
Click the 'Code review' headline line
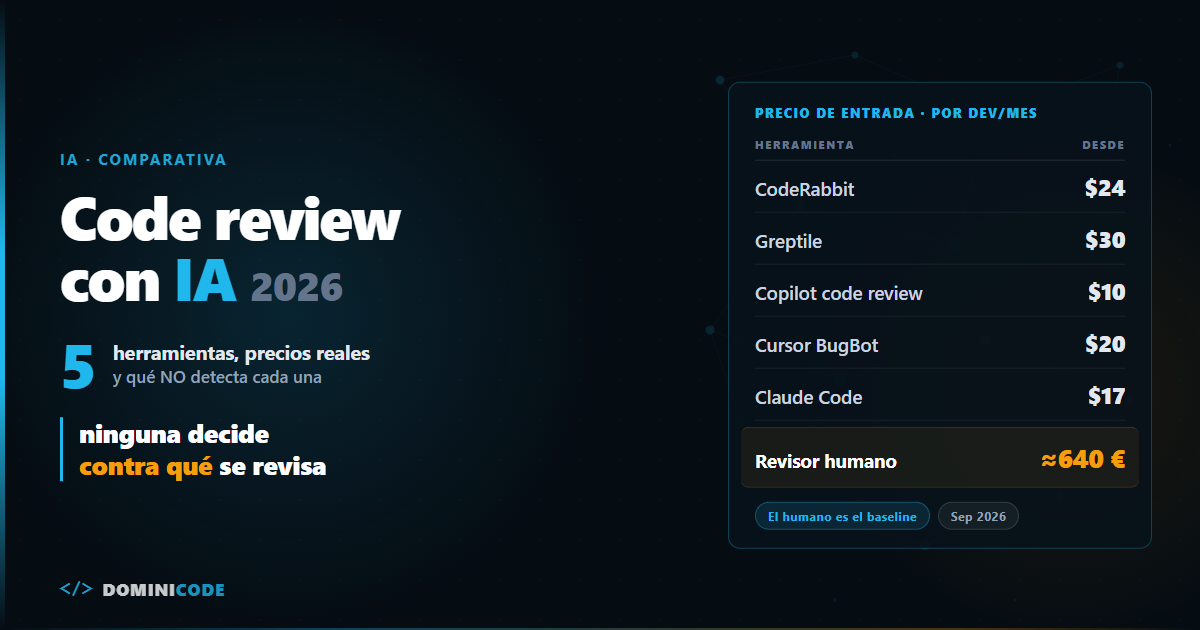pyautogui.click(x=230, y=220)
